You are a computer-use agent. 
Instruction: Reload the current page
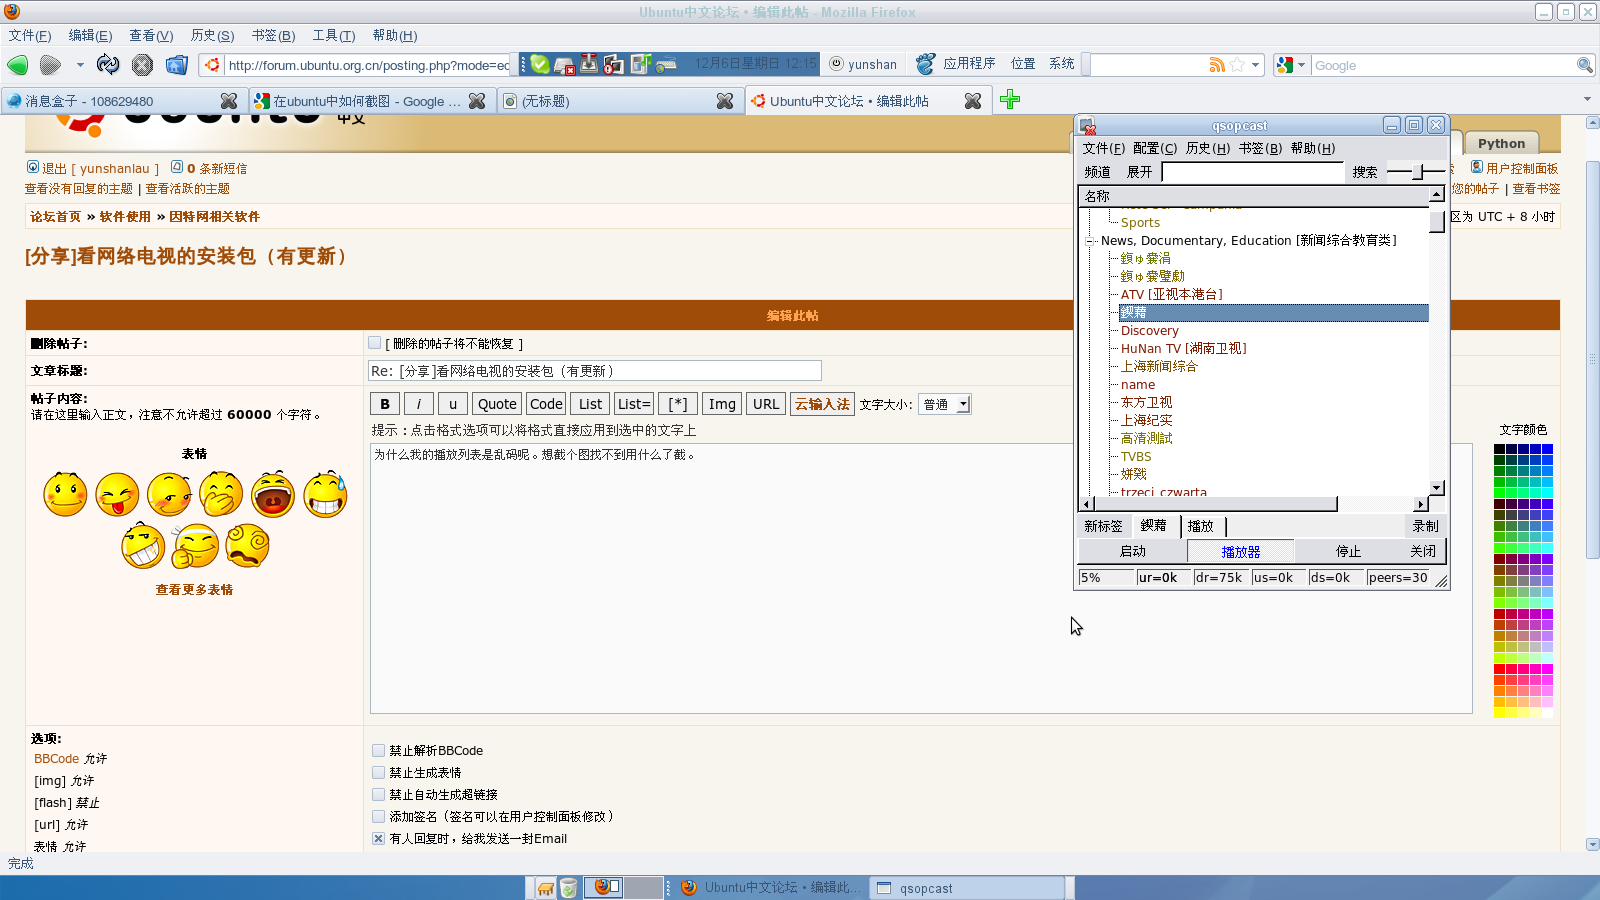[x=108, y=65]
